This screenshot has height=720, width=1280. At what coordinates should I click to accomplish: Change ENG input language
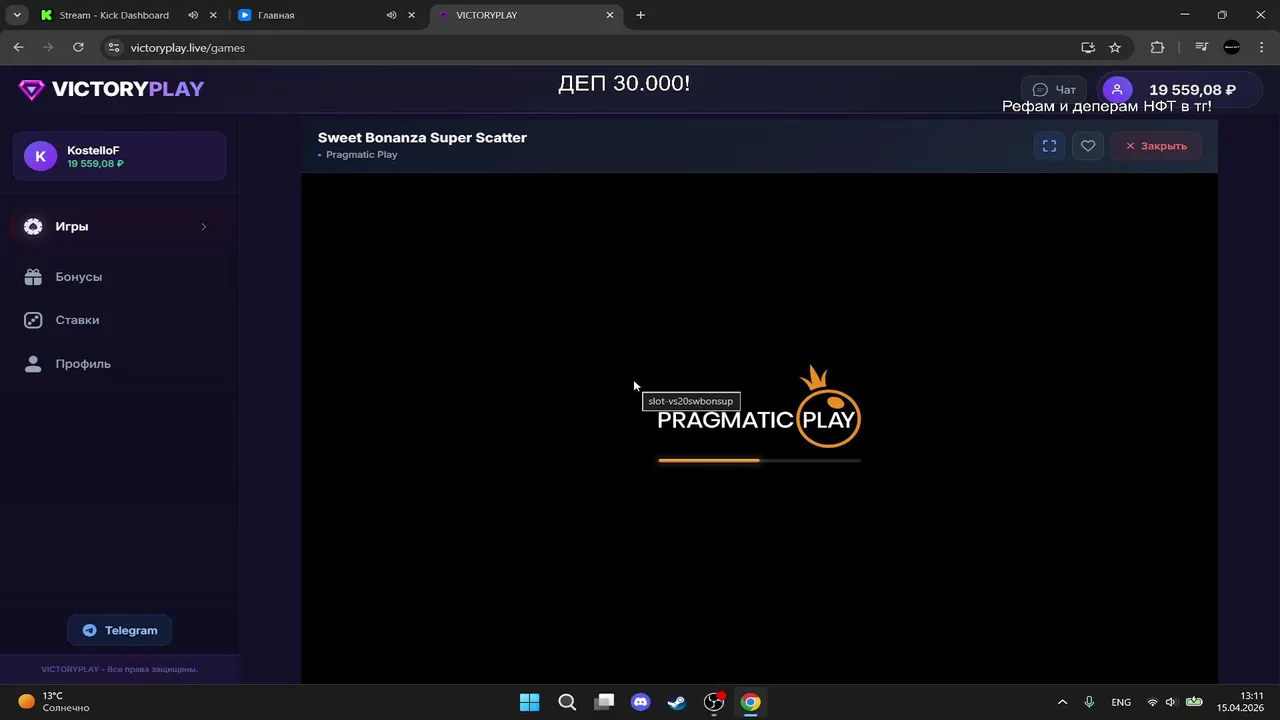click(1121, 702)
